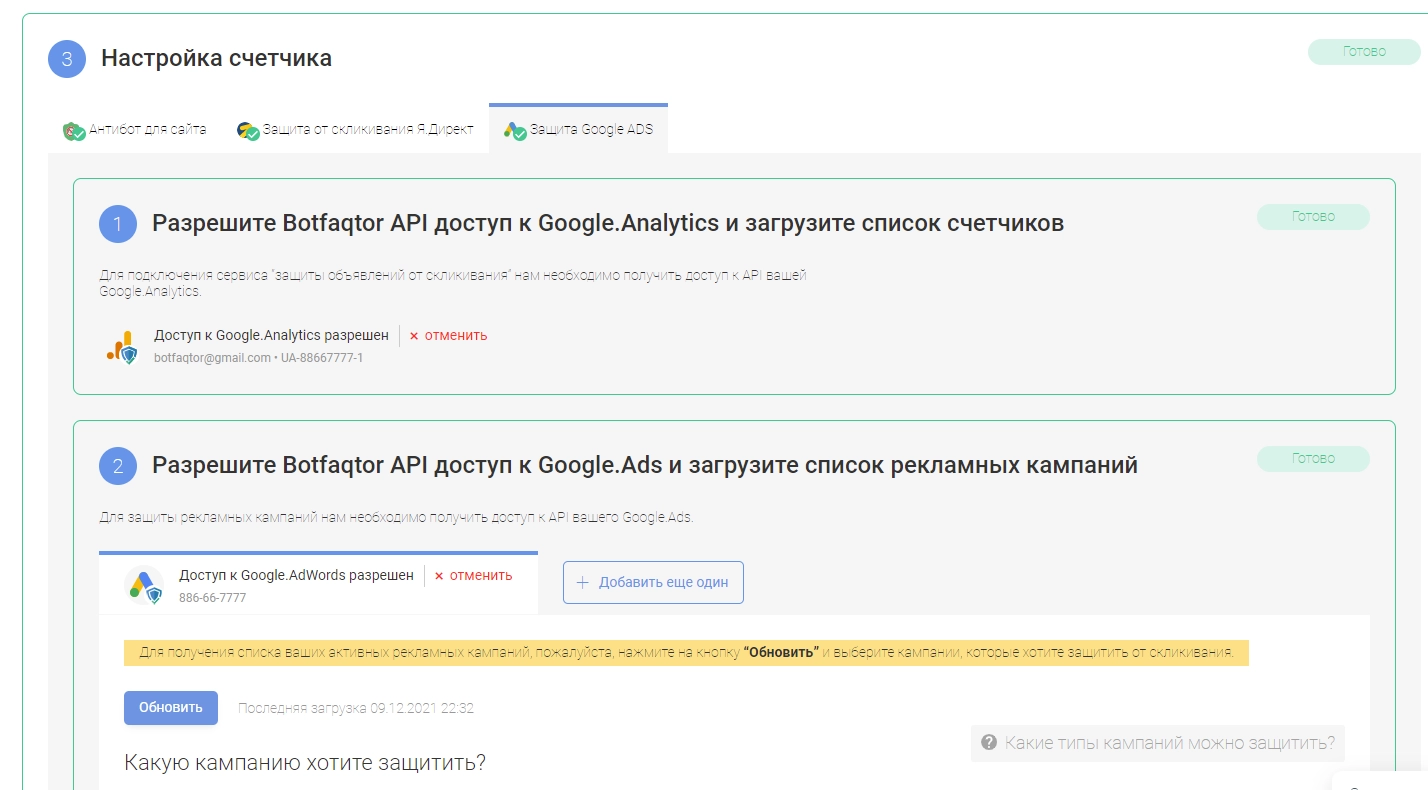Click the 'Готово' badge of Google.Ads step
This screenshot has height=790, width=1428.
coord(1312,459)
